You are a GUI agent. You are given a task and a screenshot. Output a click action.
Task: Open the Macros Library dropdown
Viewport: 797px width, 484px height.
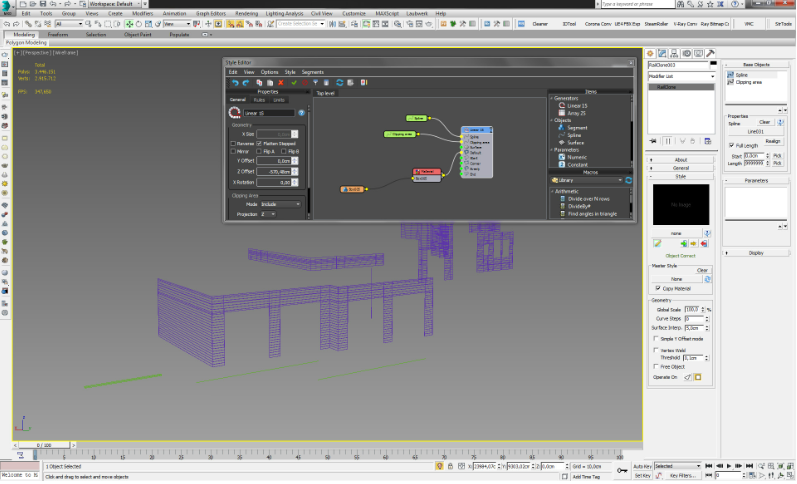coord(587,180)
